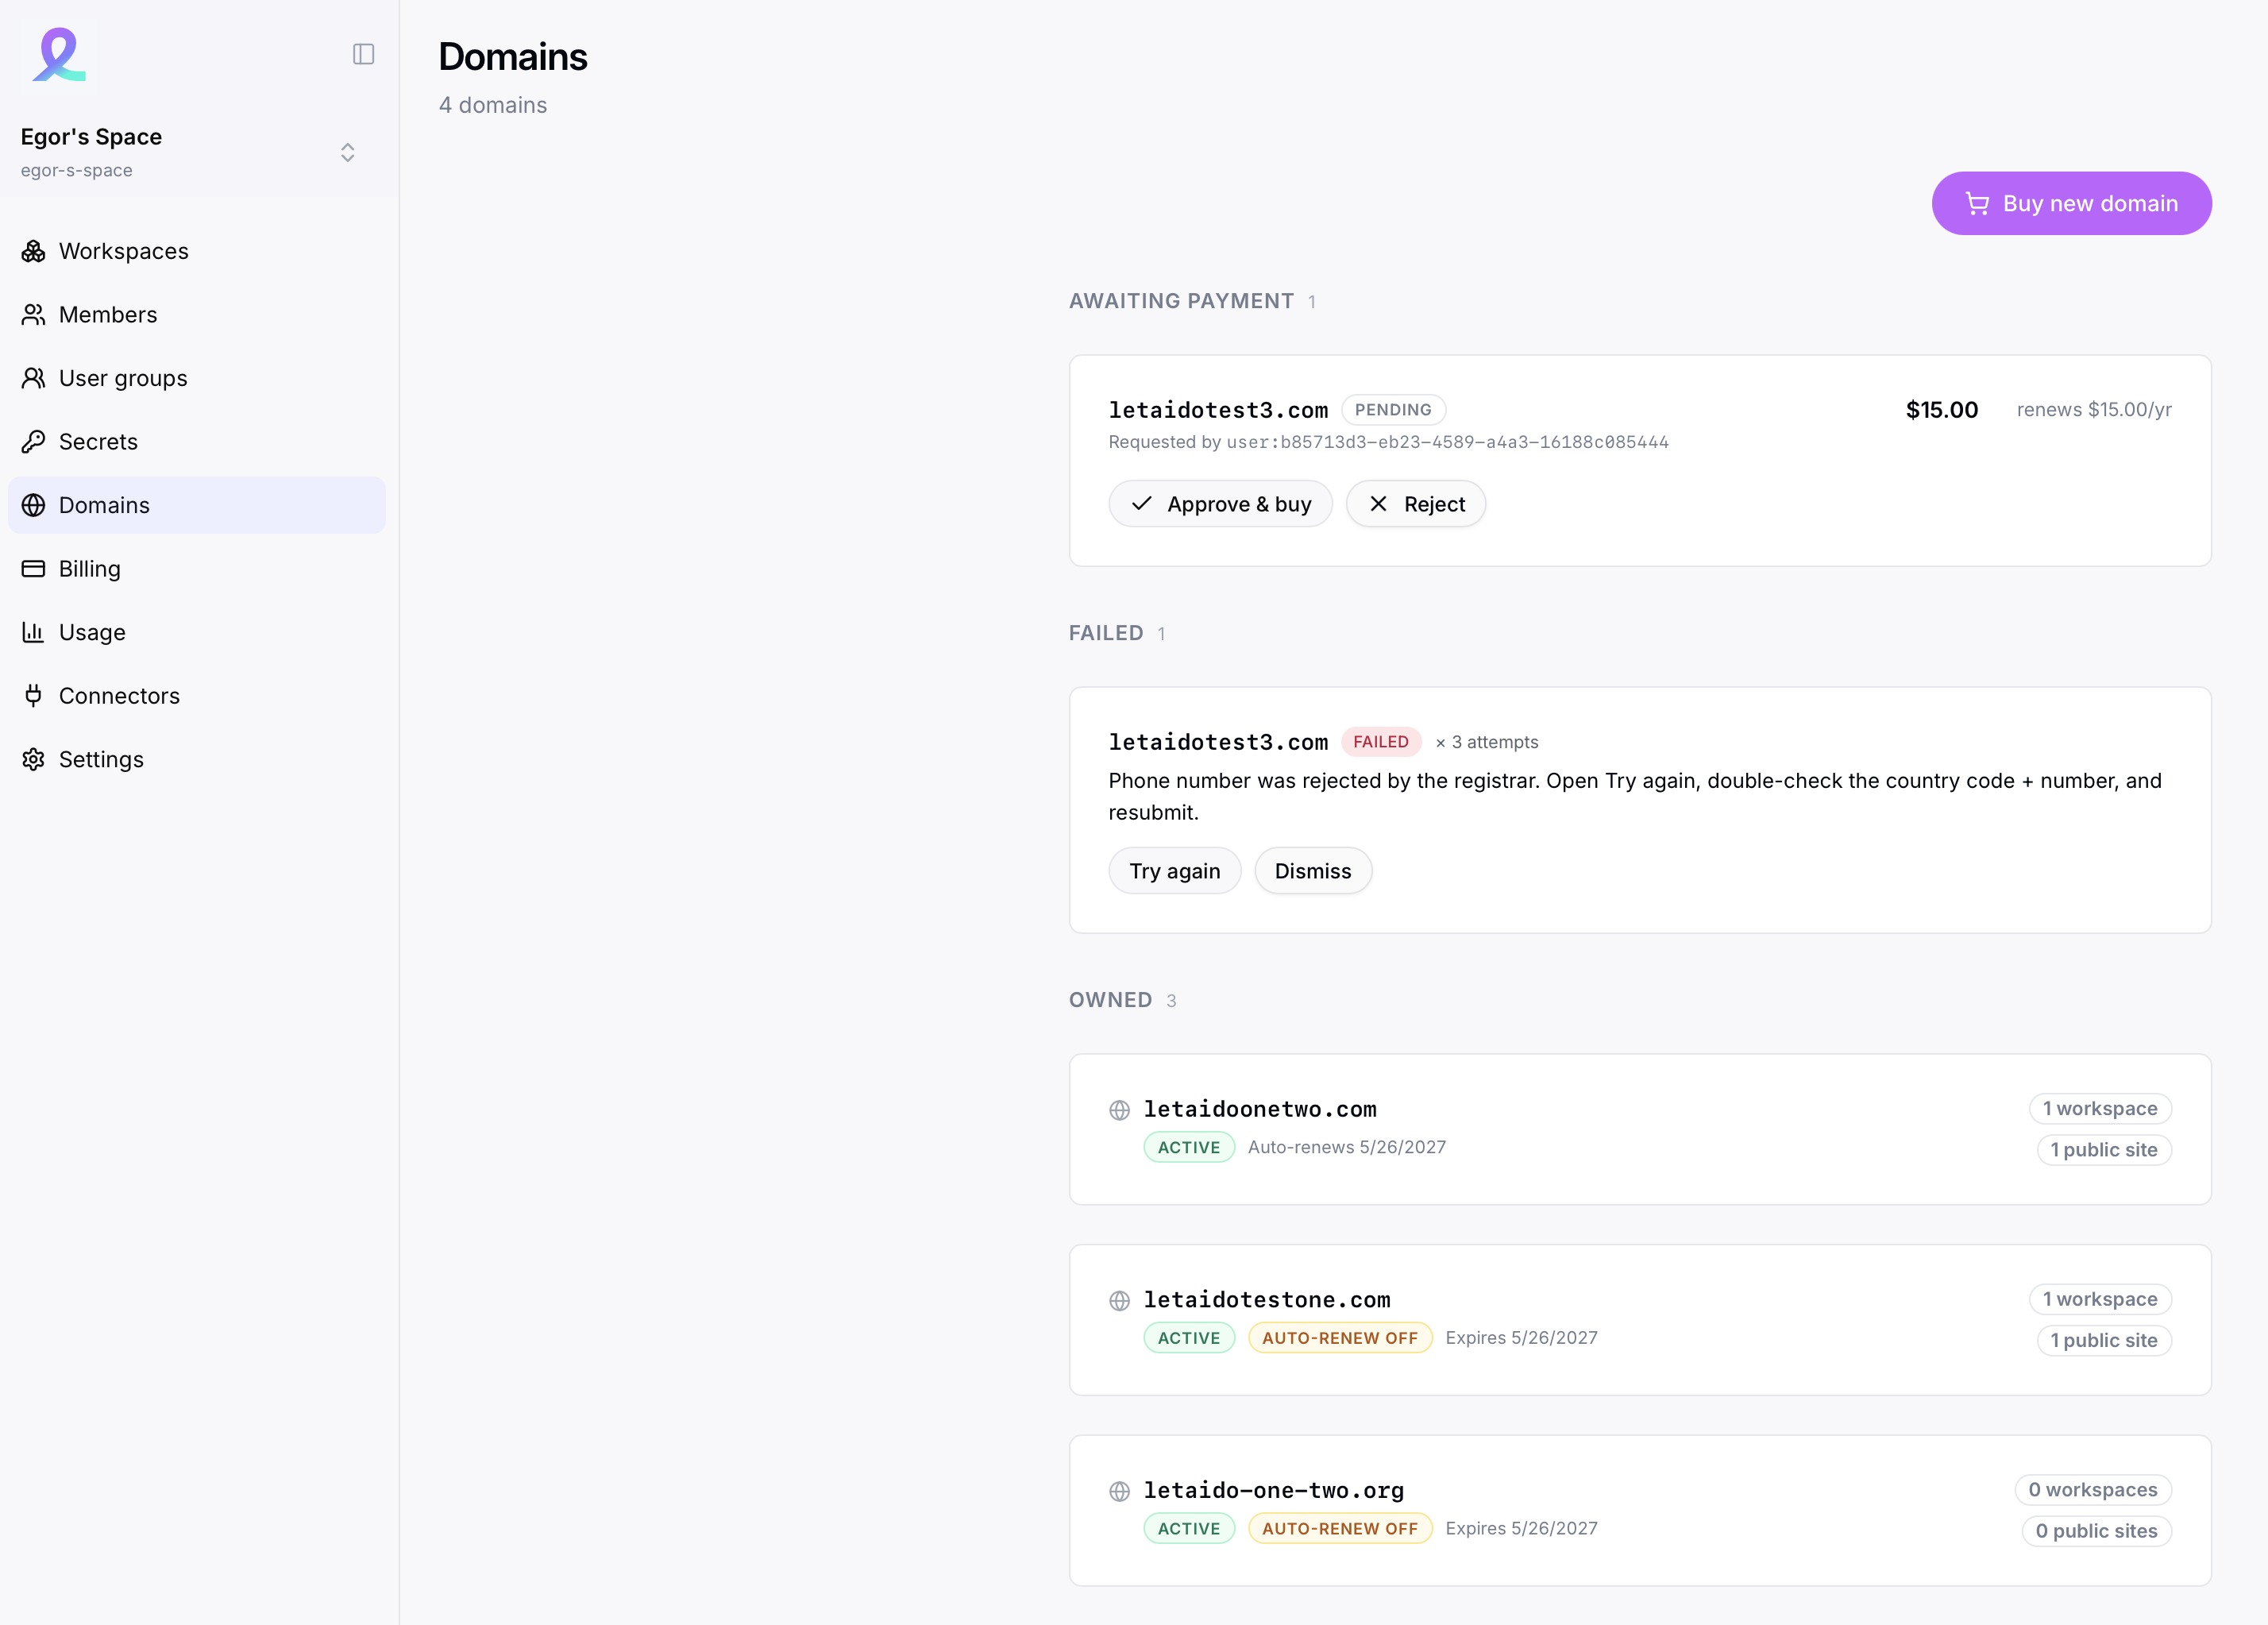Screen dimensions: 2268x1625
Task: Click ACTIVE badge on letaidoonetwo.com
Action: (1189, 1147)
